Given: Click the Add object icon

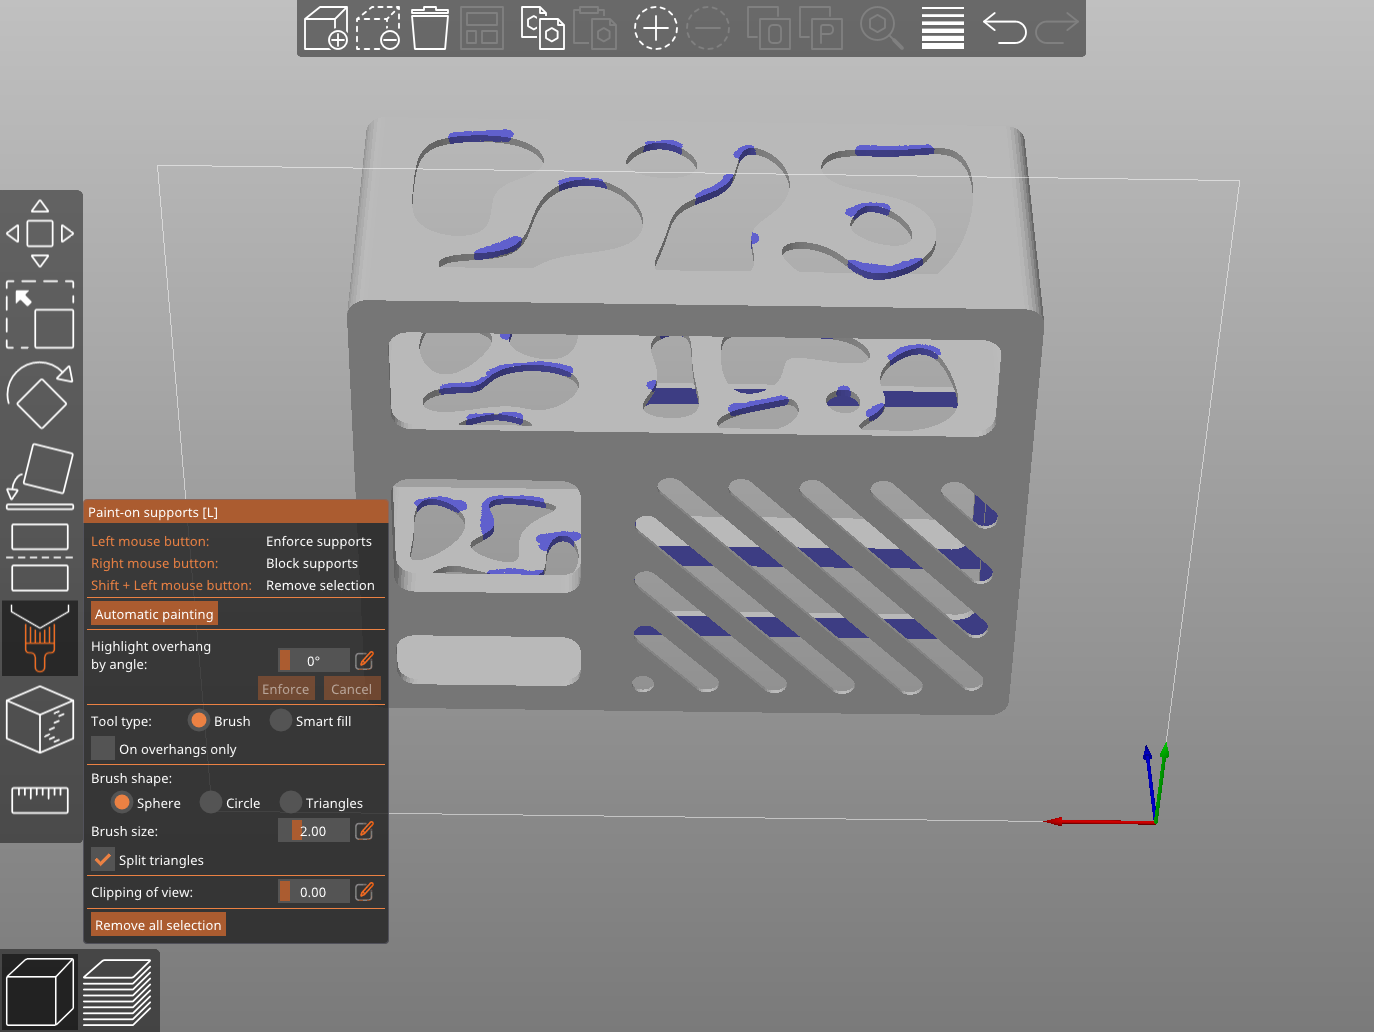Looking at the screenshot, I should coord(326,28).
